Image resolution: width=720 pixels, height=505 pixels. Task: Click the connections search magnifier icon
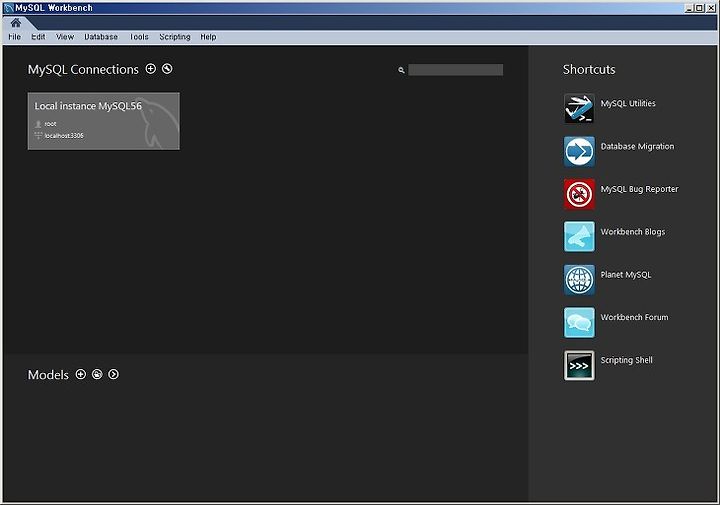[401, 70]
